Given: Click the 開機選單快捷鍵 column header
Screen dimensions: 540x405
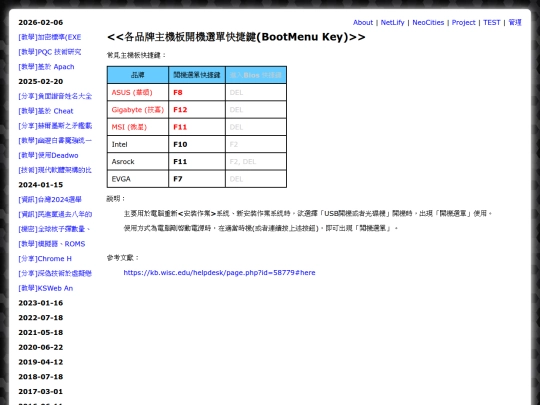Looking at the screenshot, I should (x=197, y=75).
